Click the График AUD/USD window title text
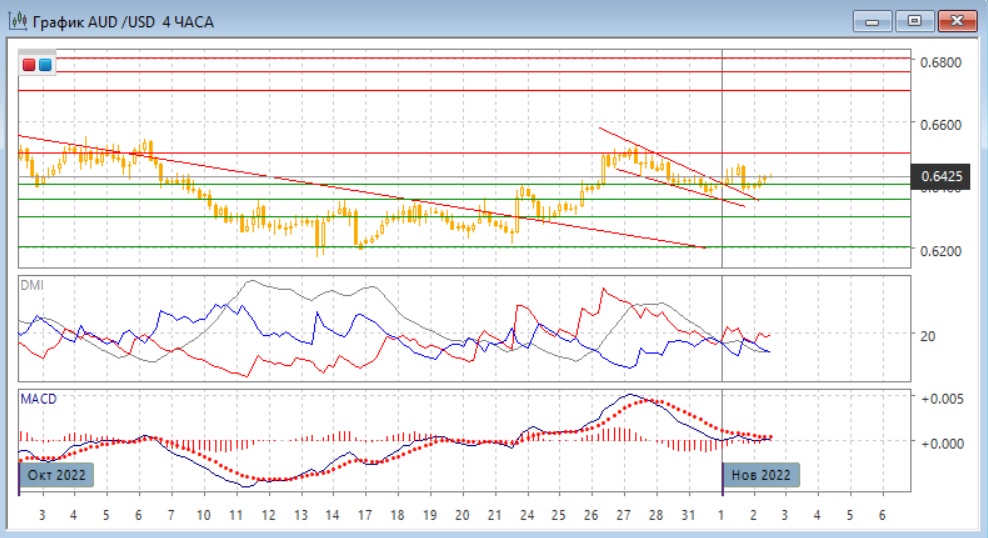This screenshot has width=988, height=538. (124, 21)
